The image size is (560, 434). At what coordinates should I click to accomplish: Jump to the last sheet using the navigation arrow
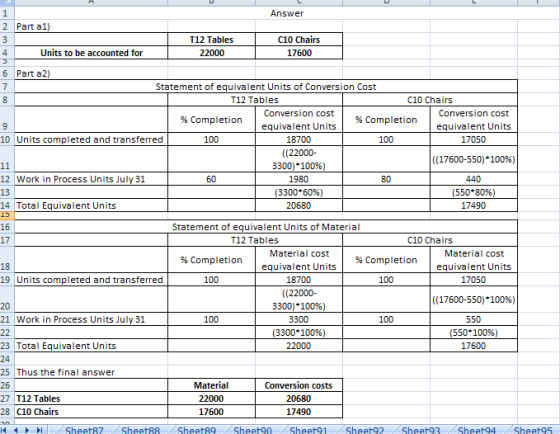tap(39, 430)
